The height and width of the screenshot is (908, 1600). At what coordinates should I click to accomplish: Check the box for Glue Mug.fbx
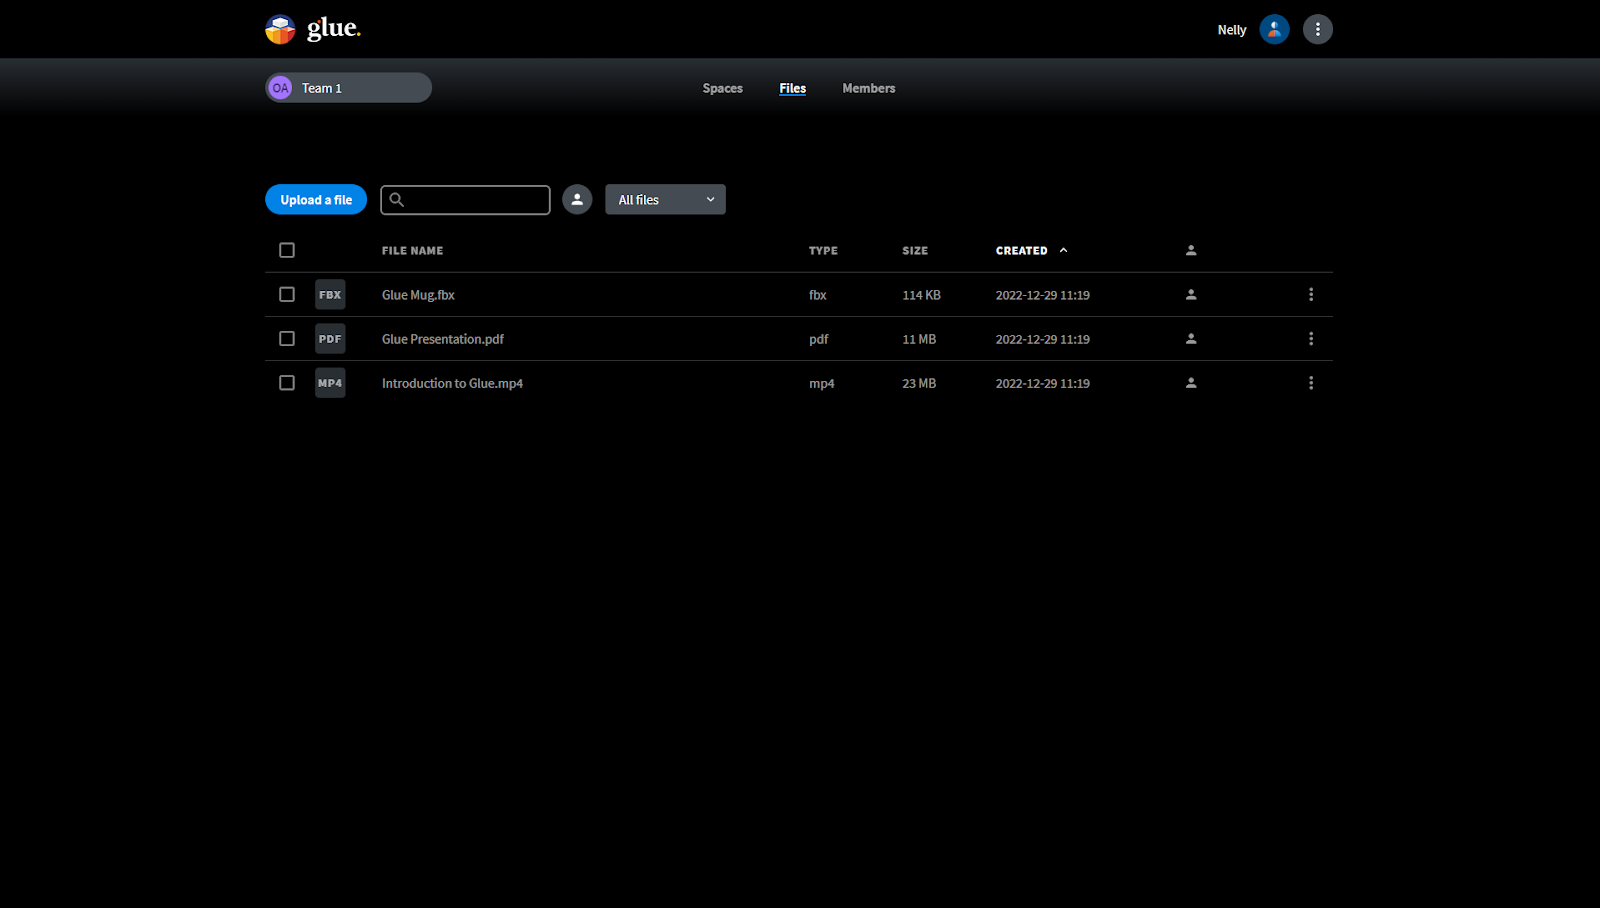coord(287,295)
